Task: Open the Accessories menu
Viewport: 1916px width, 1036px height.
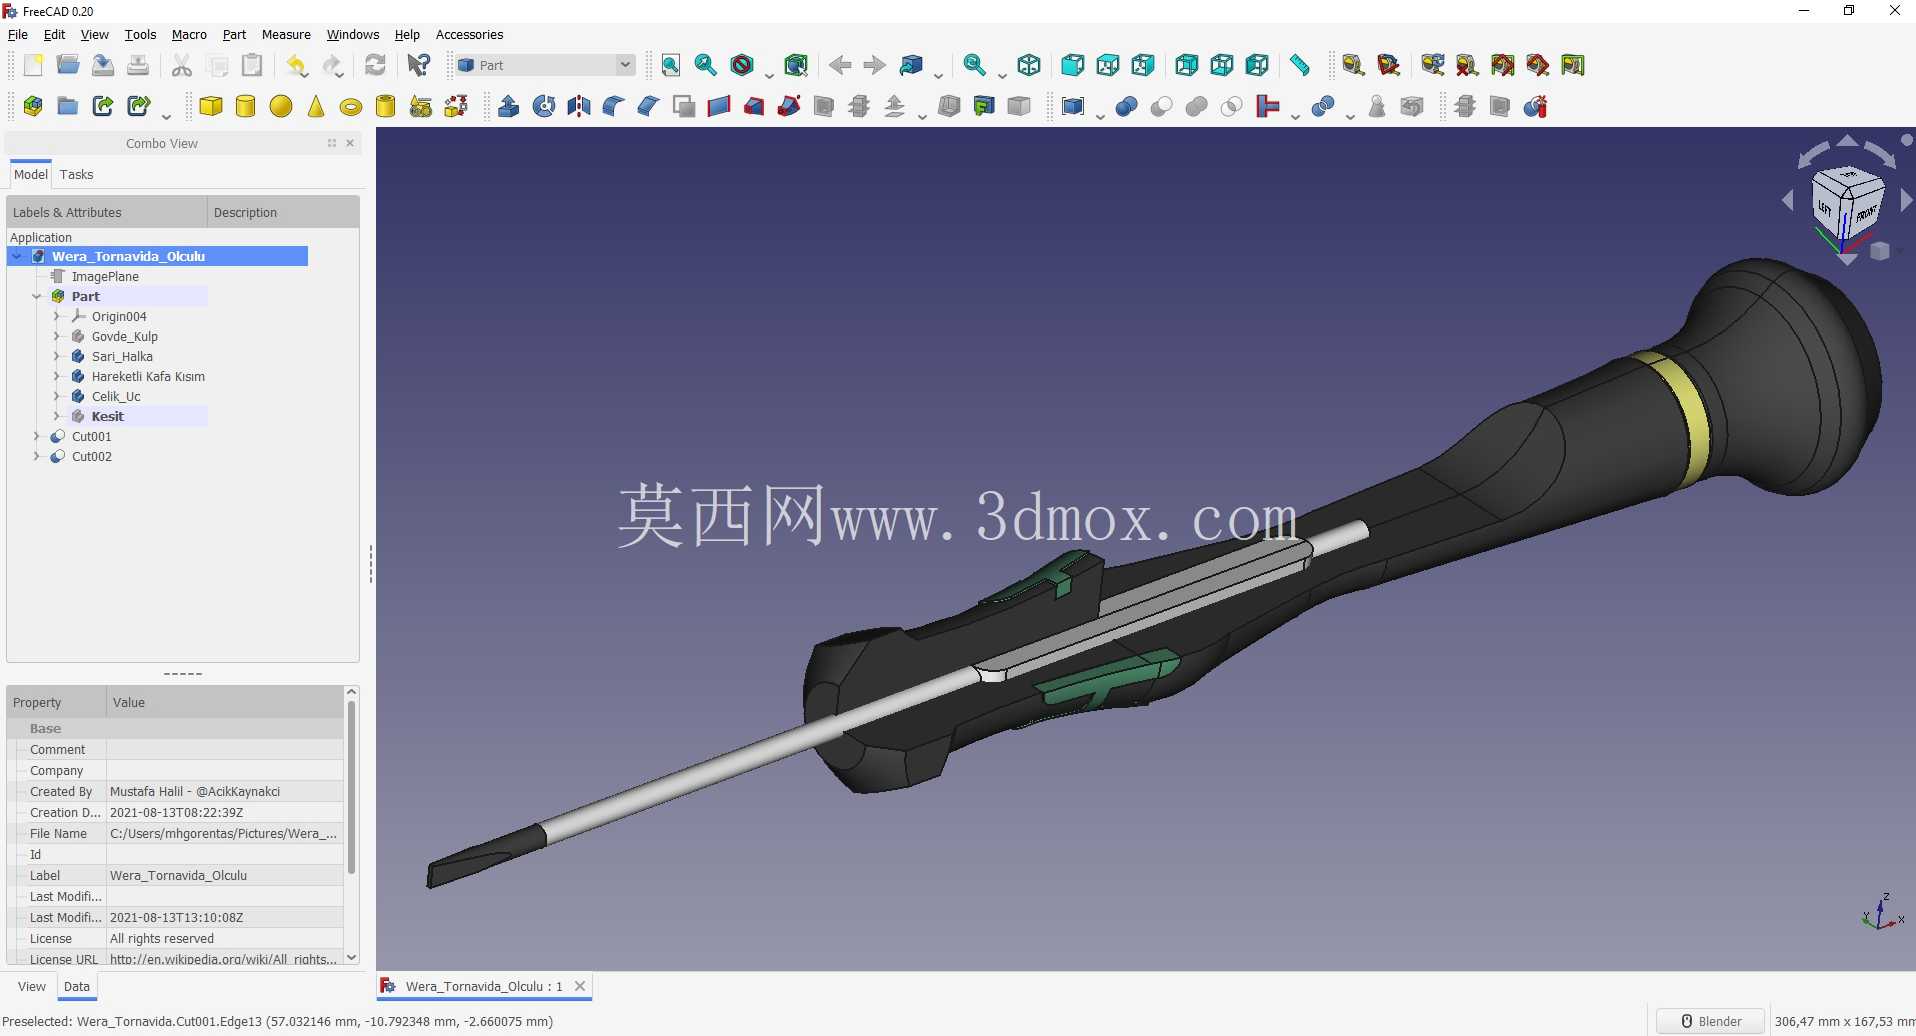Action: pyautogui.click(x=469, y=34)
